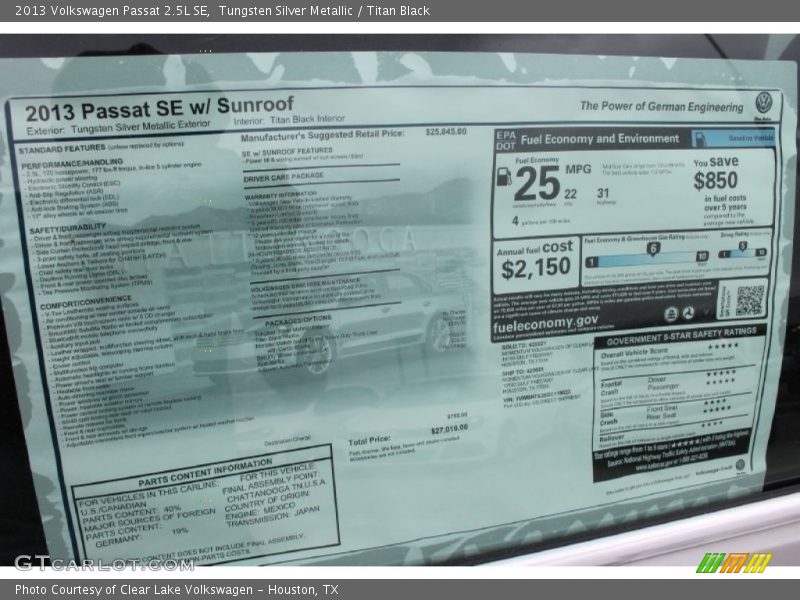
Task: Toggle the five-star Overall Vehicle Score rating
Action: [723, 345]
